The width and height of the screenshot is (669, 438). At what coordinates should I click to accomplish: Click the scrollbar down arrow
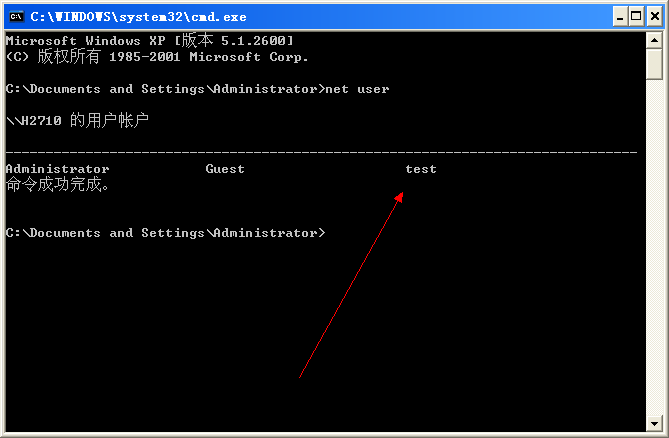coord(654,423)
